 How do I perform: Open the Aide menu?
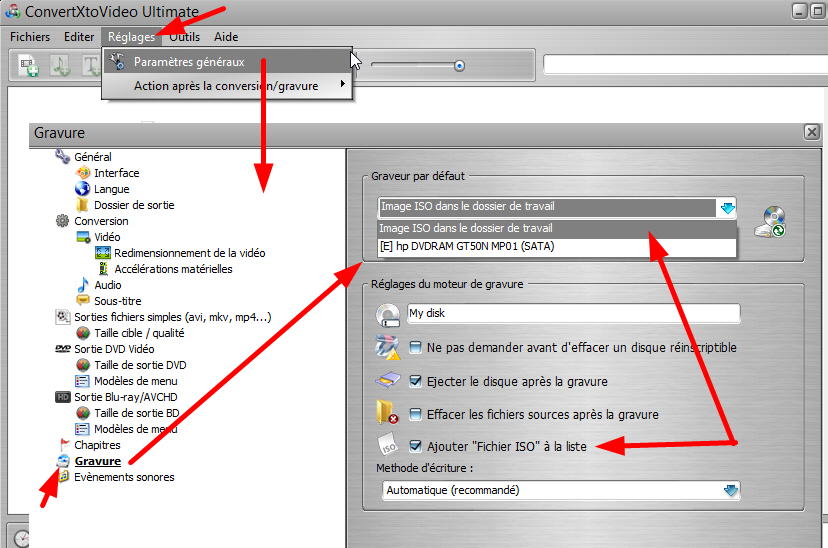click(x=226, y=37)
